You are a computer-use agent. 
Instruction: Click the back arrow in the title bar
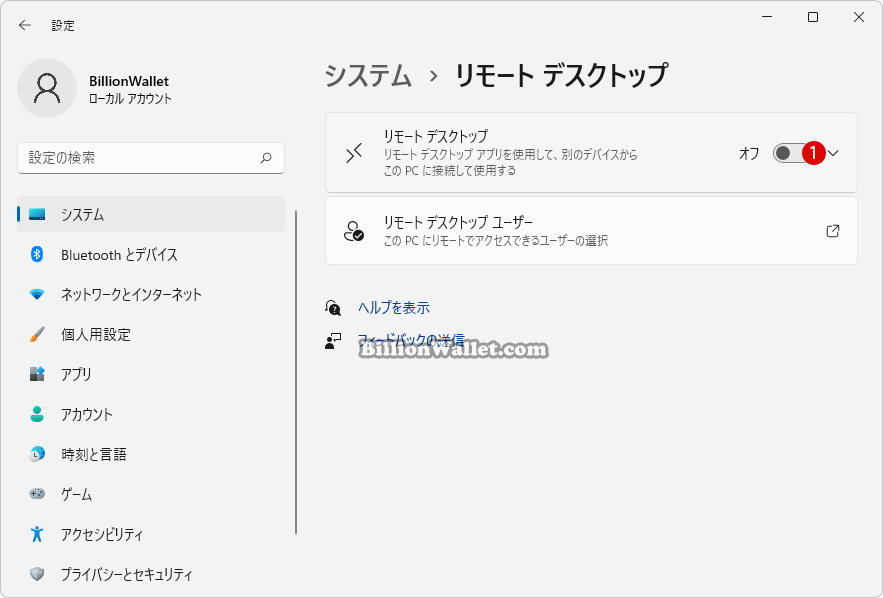(24, 25)
